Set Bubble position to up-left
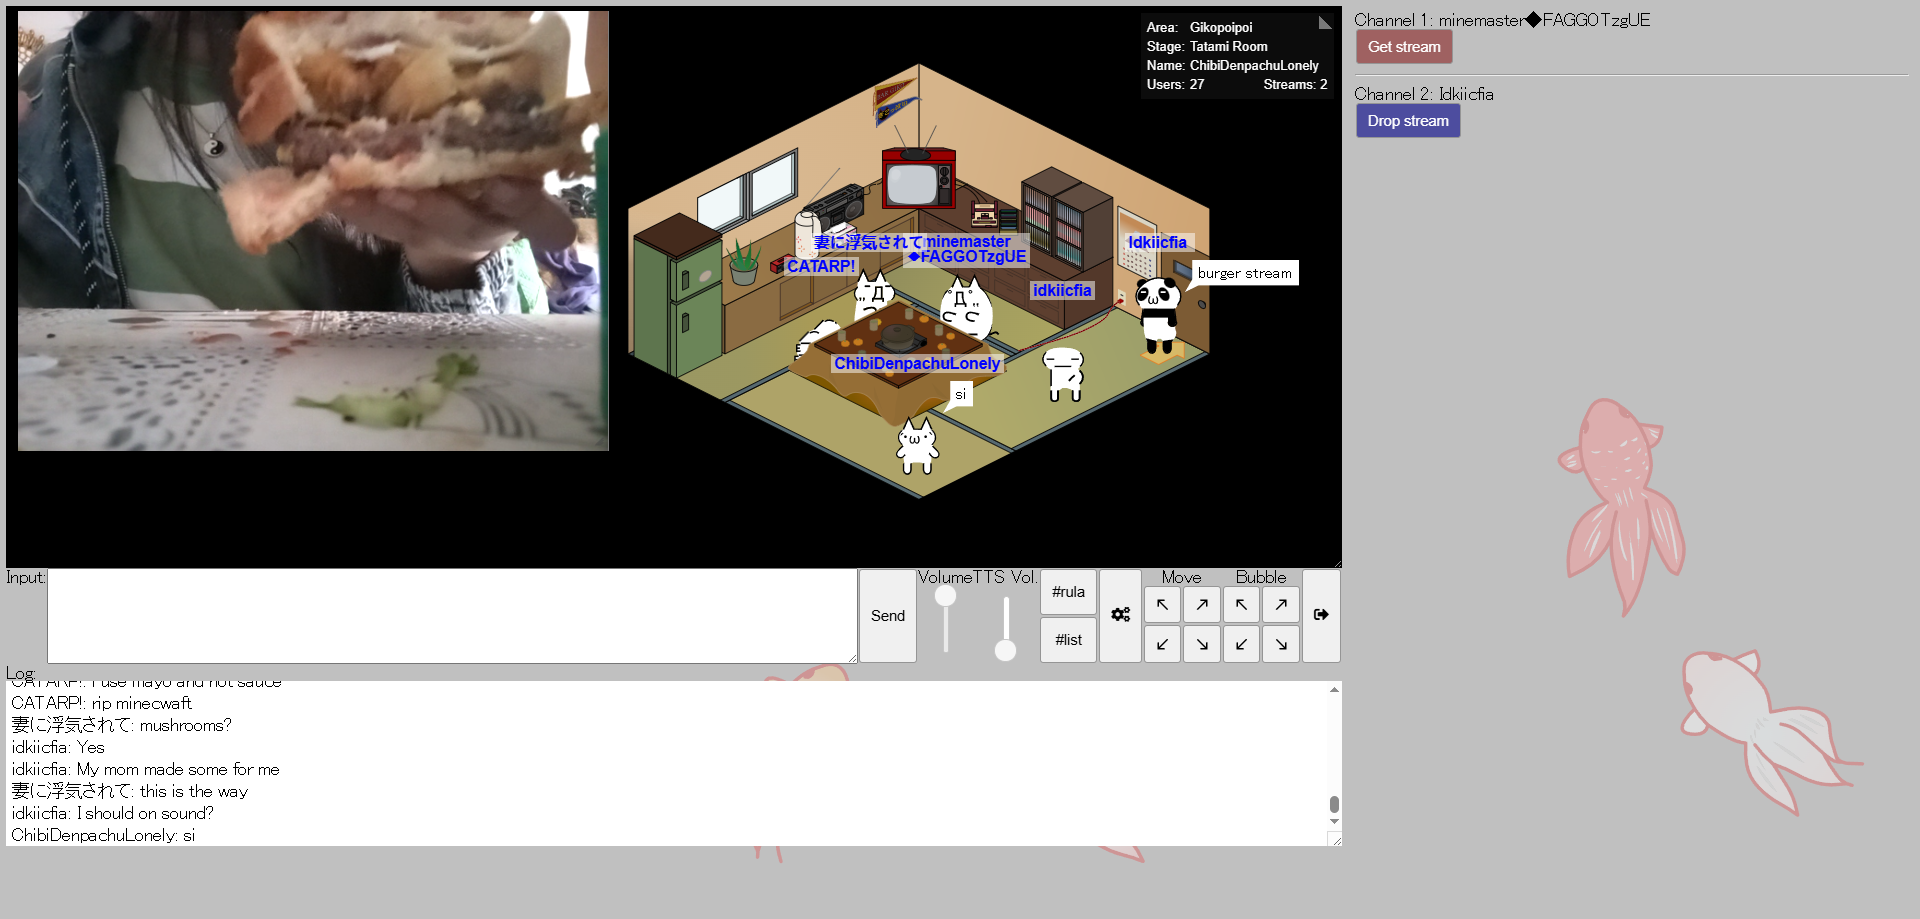Screen dimensions: 1920x919 1241,605
